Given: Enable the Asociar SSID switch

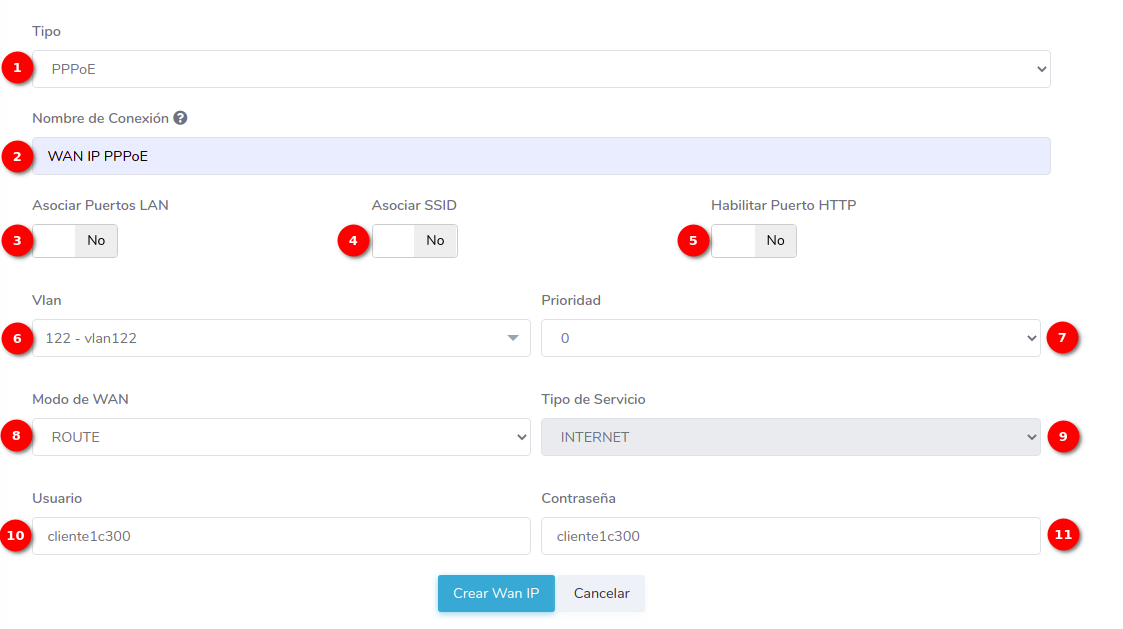Looking at the screenshot, I should (x=415, y=241).
